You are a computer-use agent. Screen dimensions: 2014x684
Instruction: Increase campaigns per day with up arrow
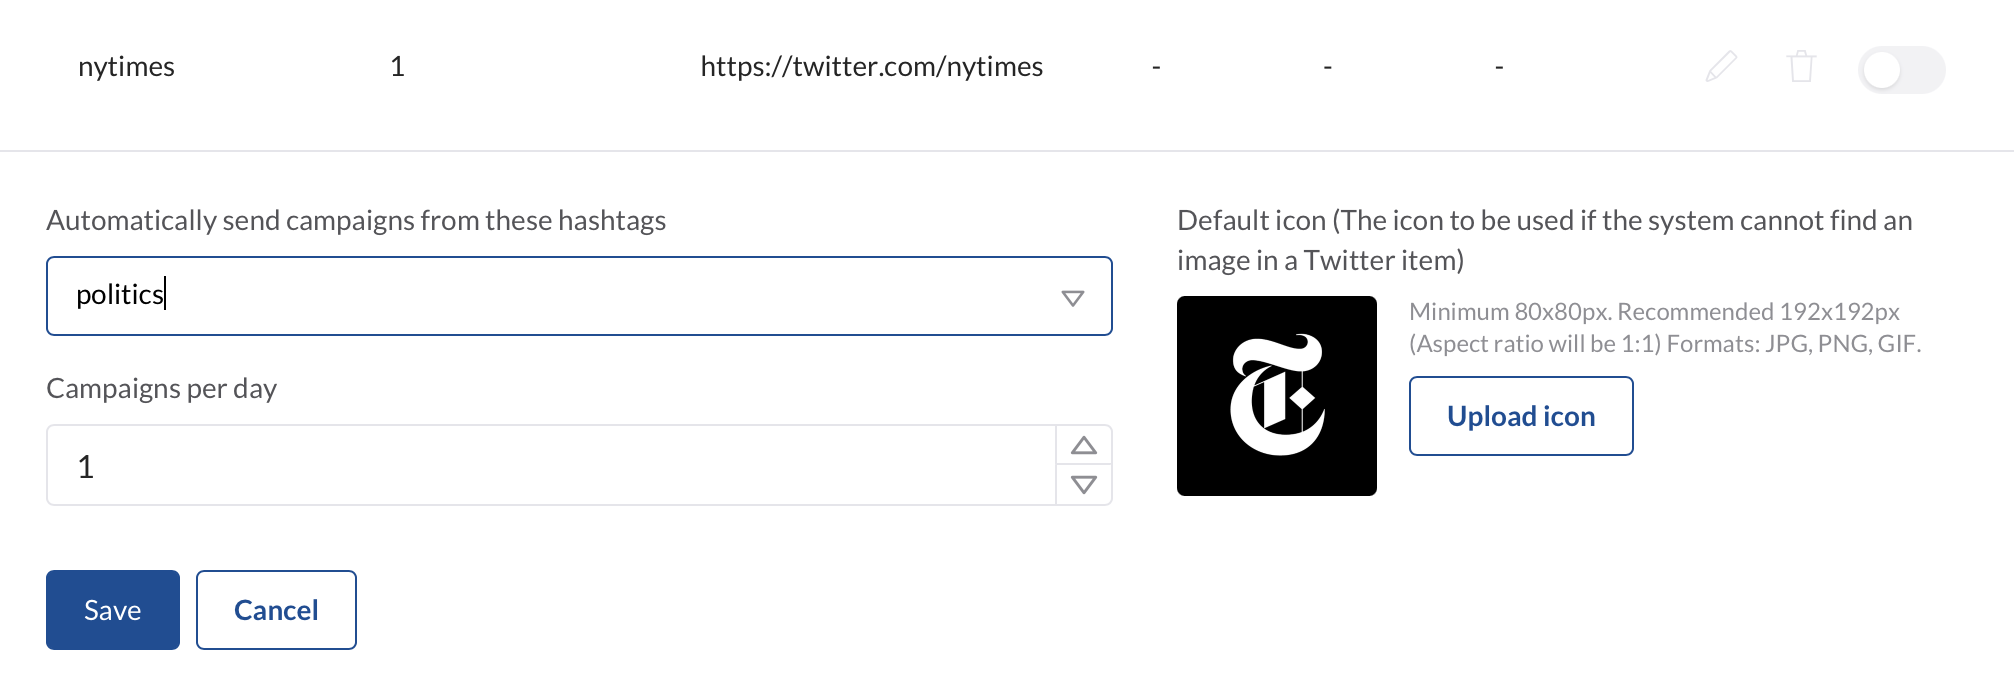(1084, 446)
